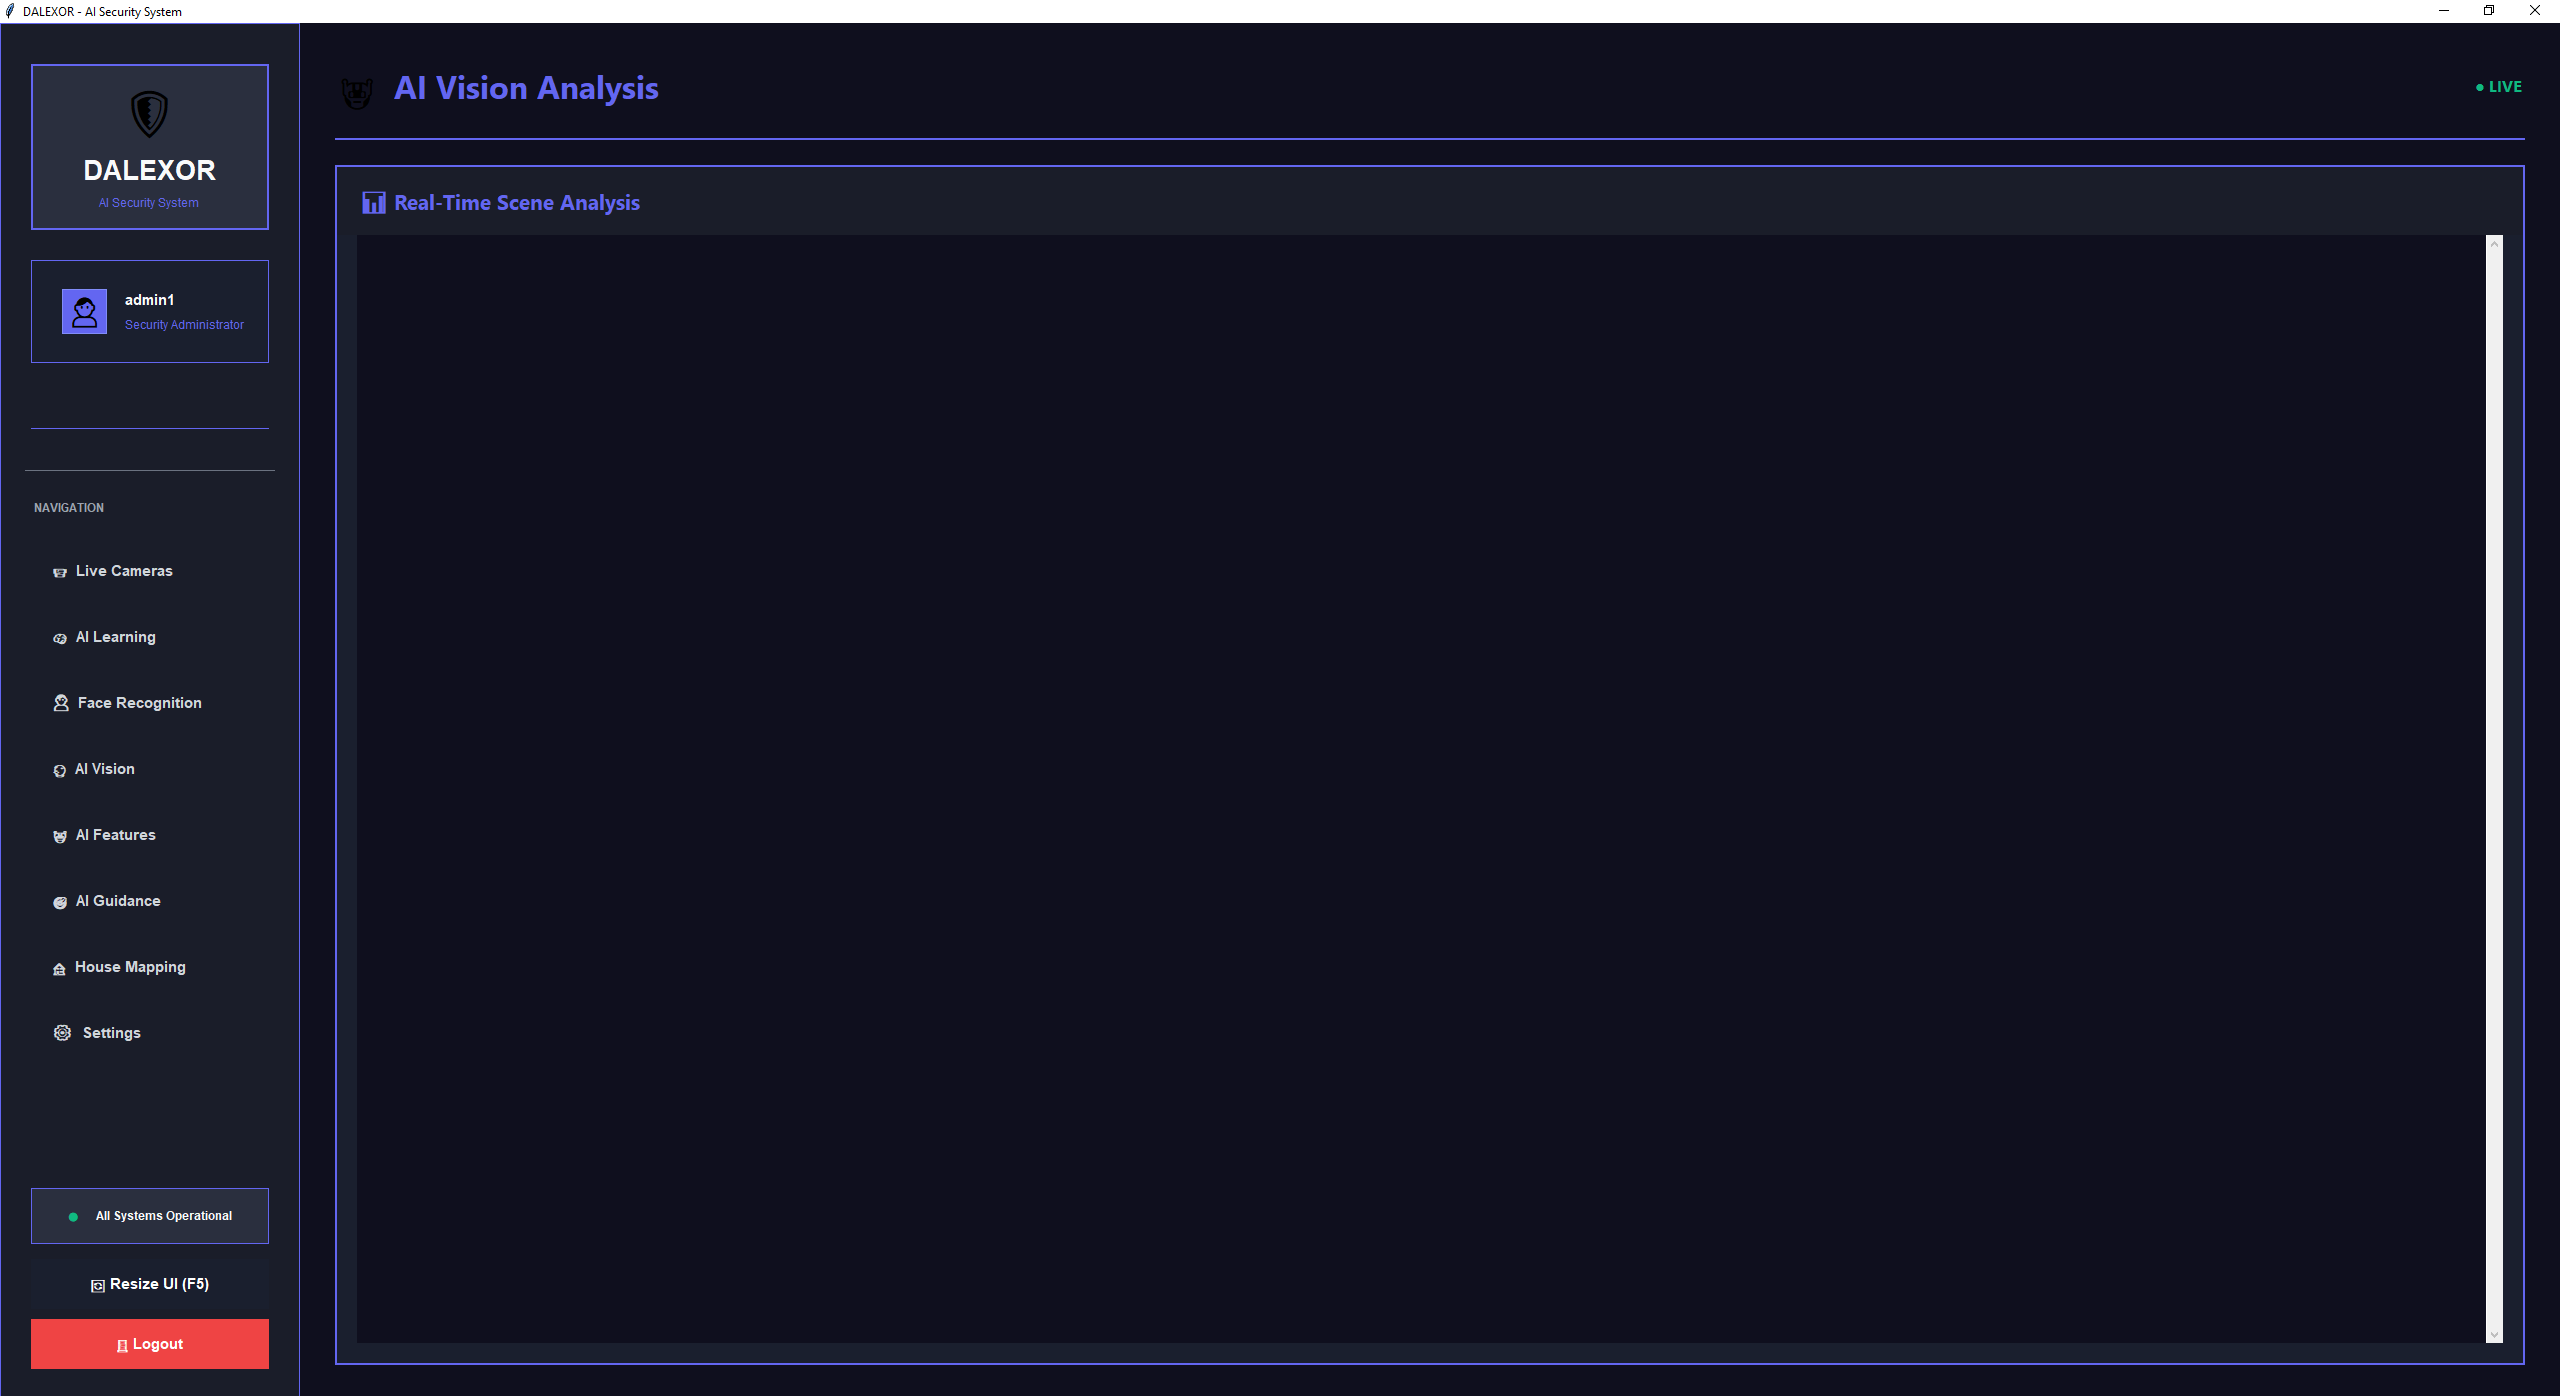Click the All Systems Operational status box
This screenshot has height=1396, width=2560.
[150, 1216]
